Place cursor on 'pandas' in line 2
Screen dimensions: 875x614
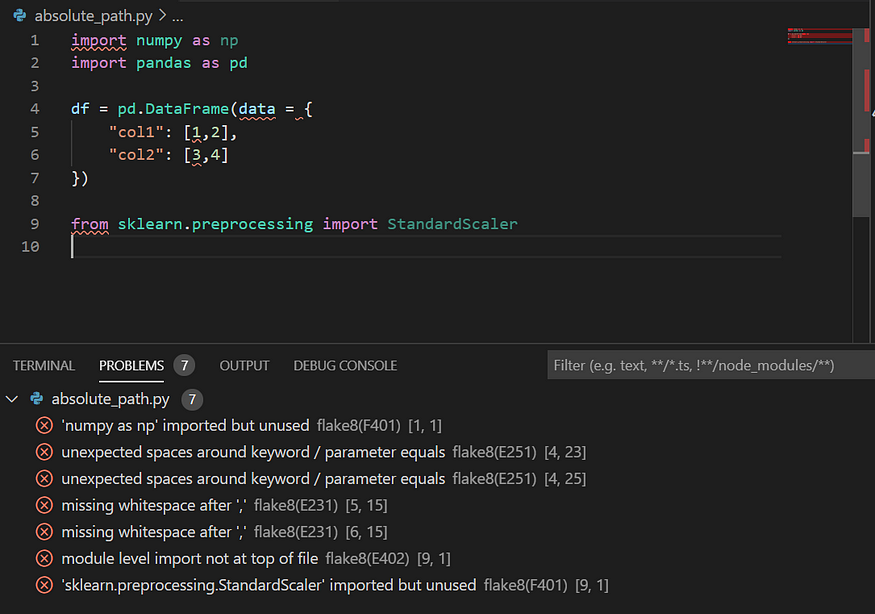click(164, 63)
